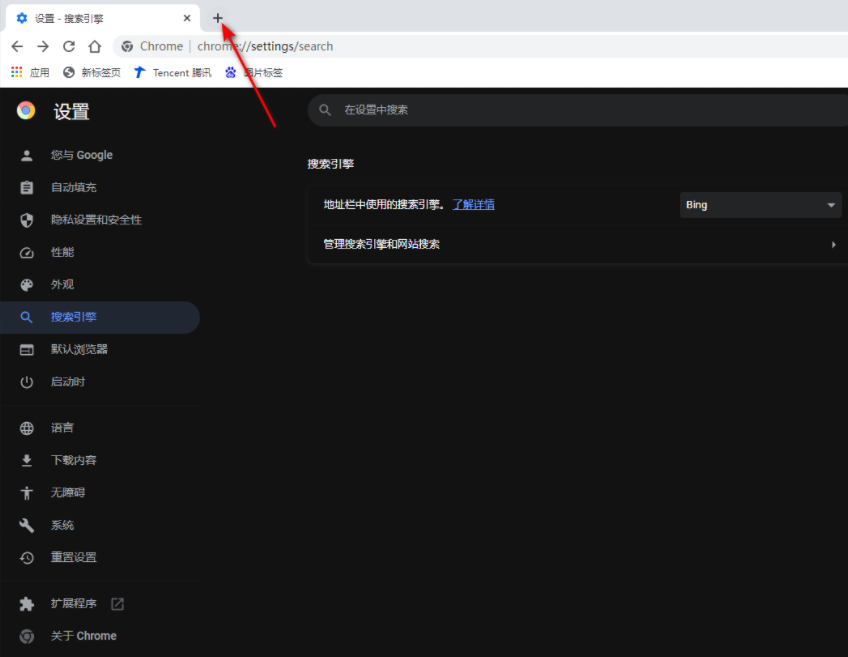Open the Bing search engine dropdown
The width and height of the screenshot is (848, 657).
point(760,205)
